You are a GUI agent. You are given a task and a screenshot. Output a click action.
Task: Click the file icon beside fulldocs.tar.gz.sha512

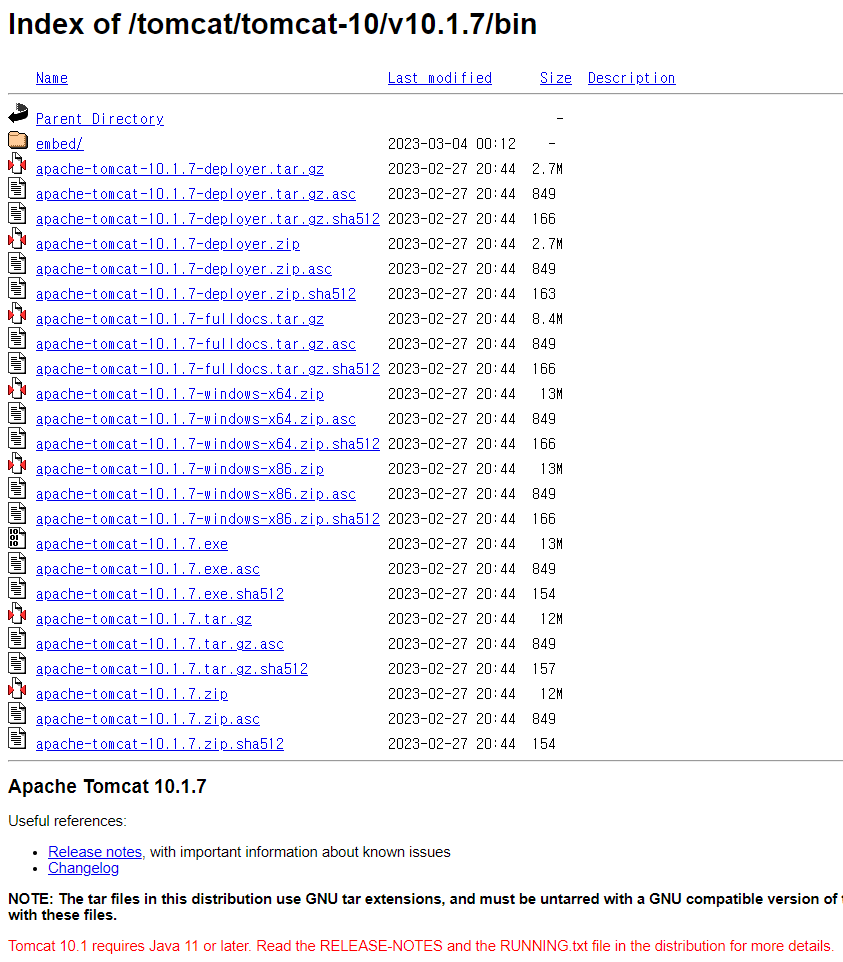[x=17, y=363]
